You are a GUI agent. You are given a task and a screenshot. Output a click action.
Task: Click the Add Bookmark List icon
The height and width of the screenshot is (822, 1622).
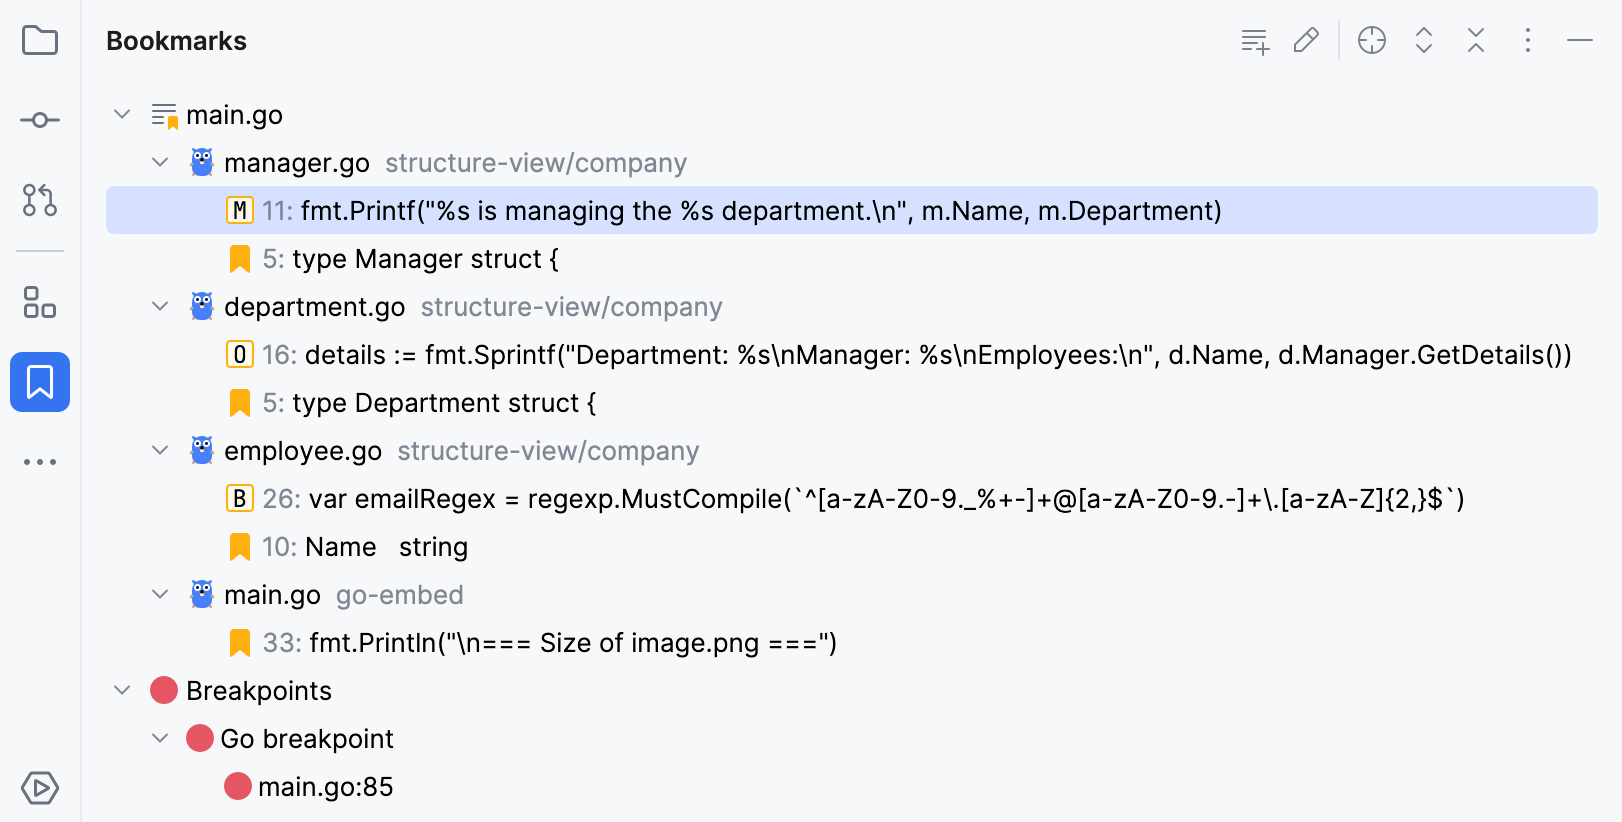click(x=1255, y=41)
